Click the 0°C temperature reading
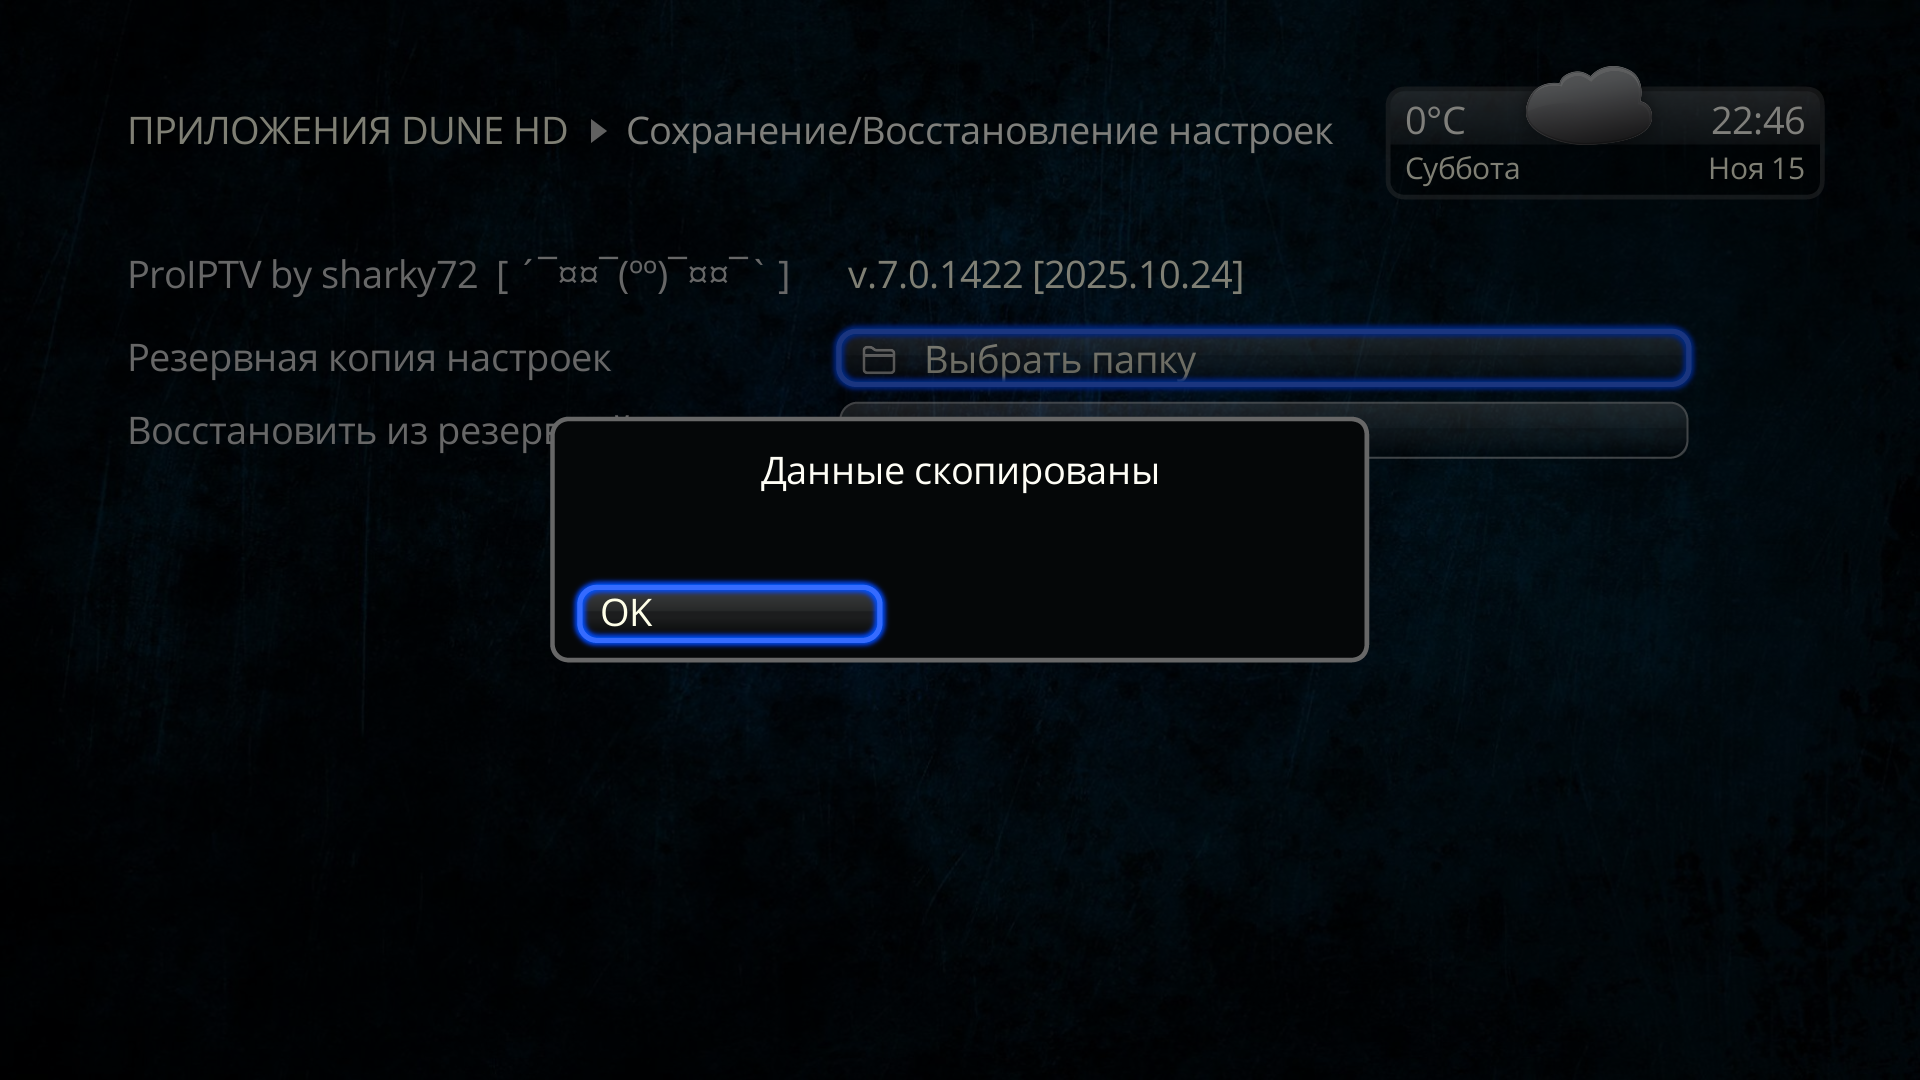 1435,121
